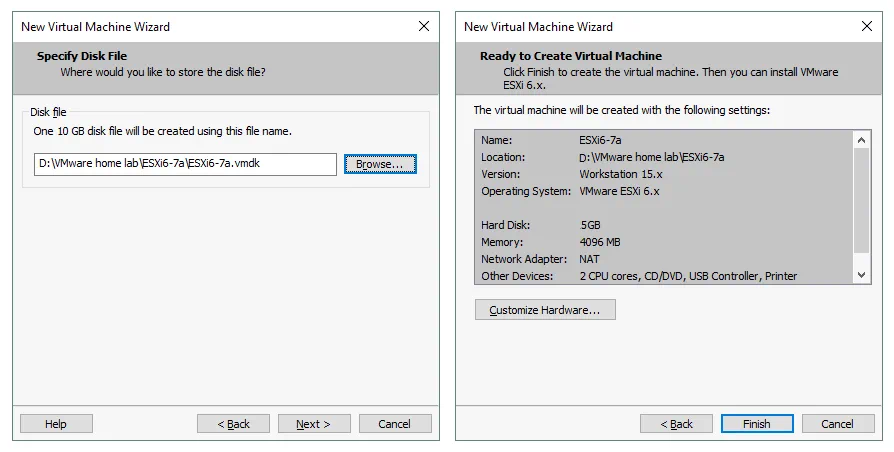Screen dimensions: 894x452
Task: Select the Network Adapter value NAT
Action: coord(590,259)
